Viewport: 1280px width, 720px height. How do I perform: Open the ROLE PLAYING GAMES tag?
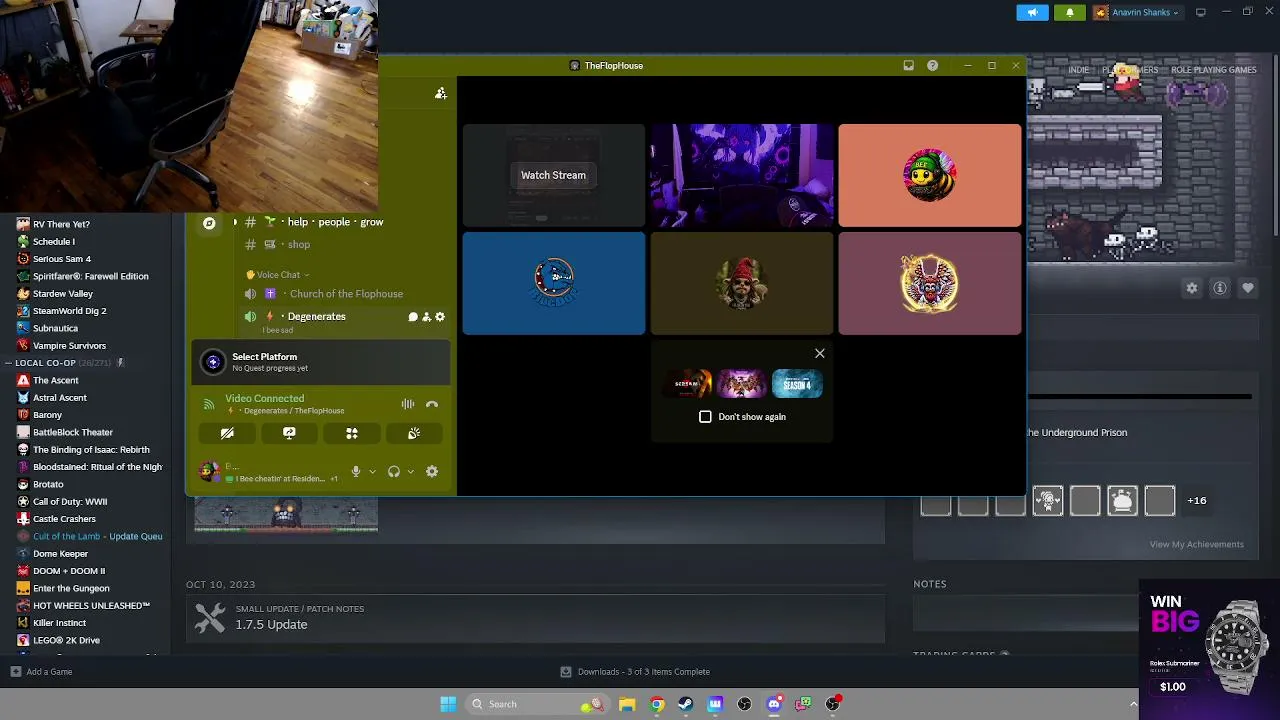[1213, 70]
